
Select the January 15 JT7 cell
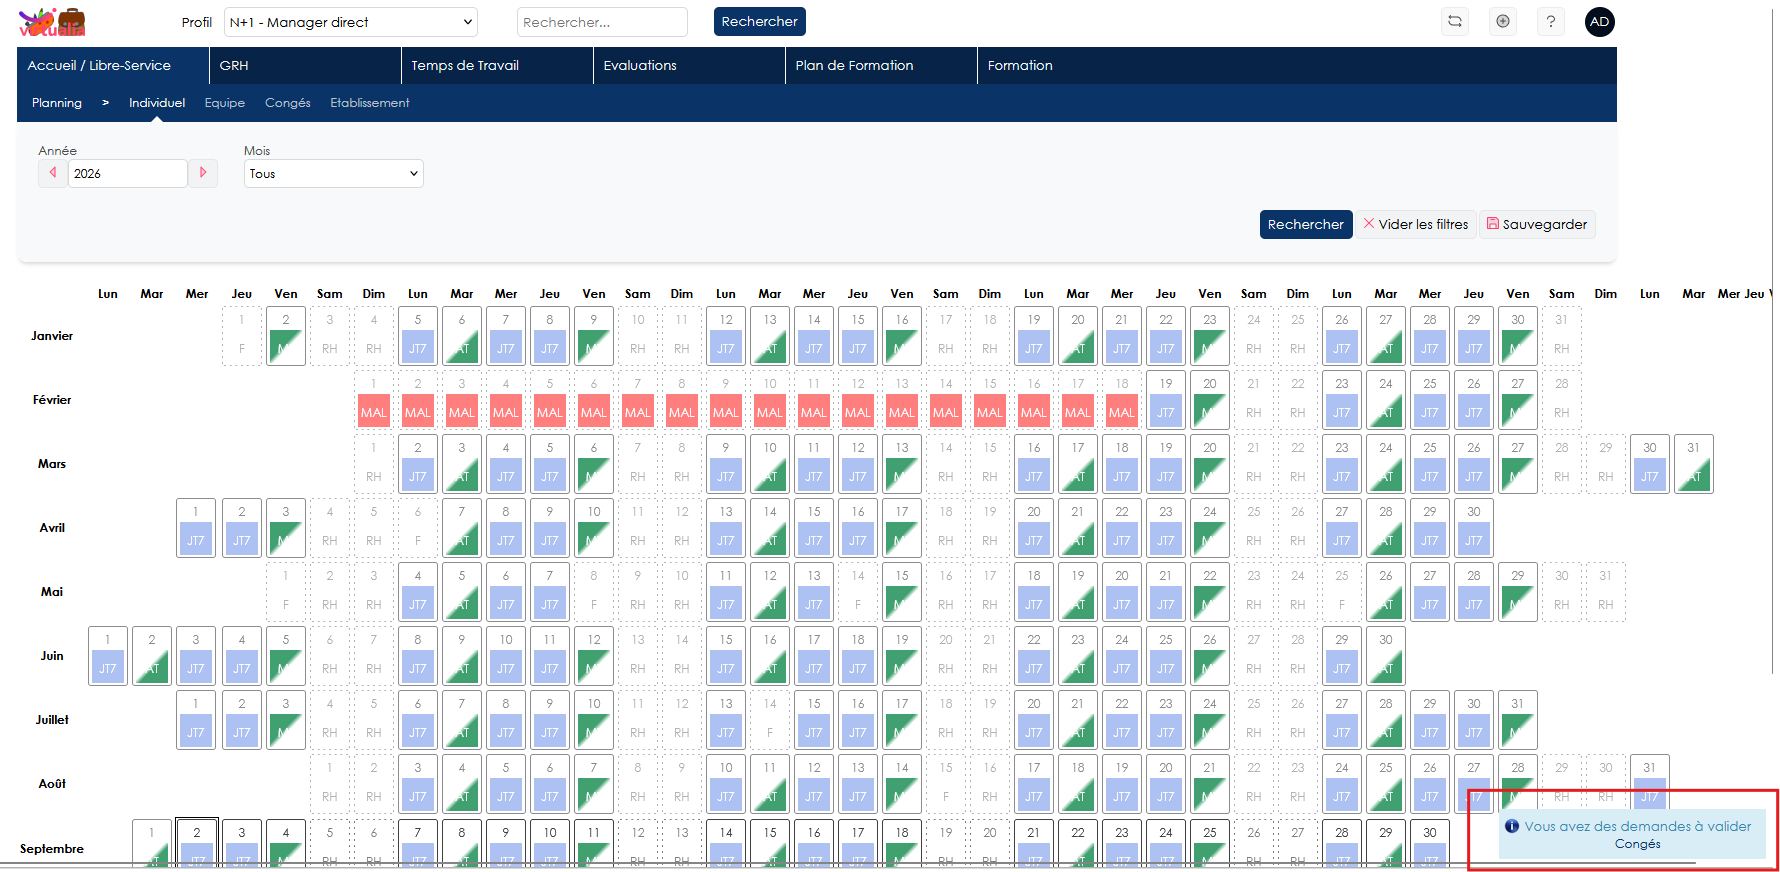point(858,336)
